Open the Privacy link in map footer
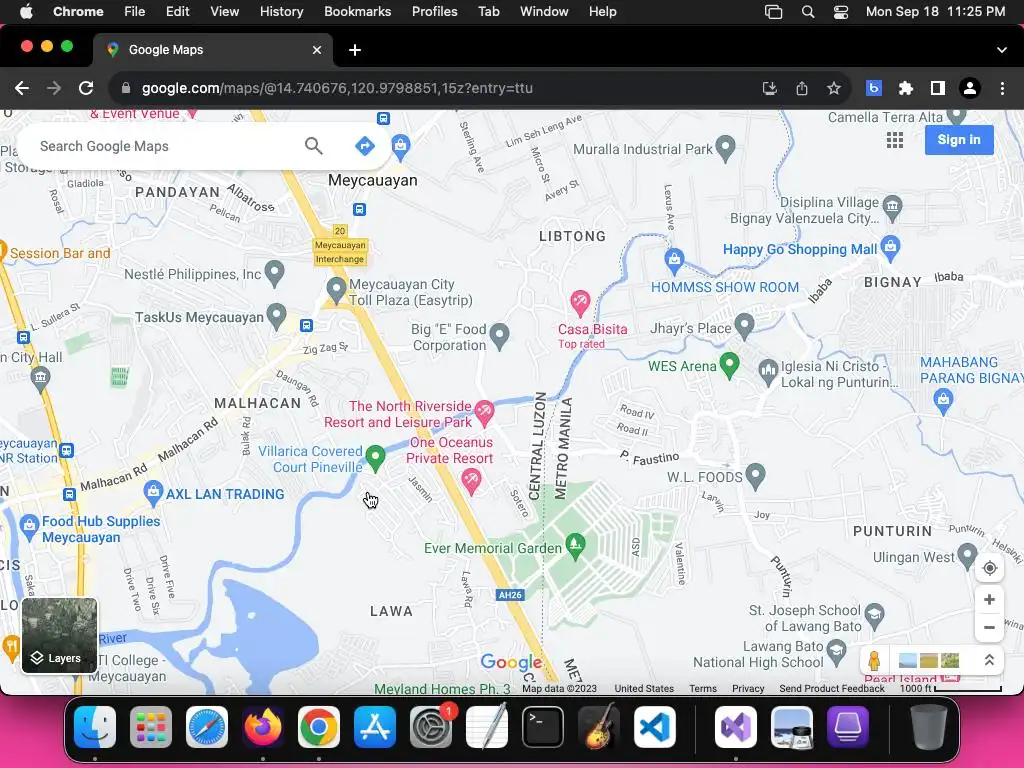Viewport: 1024px width, 768px height. coord(748,688)
